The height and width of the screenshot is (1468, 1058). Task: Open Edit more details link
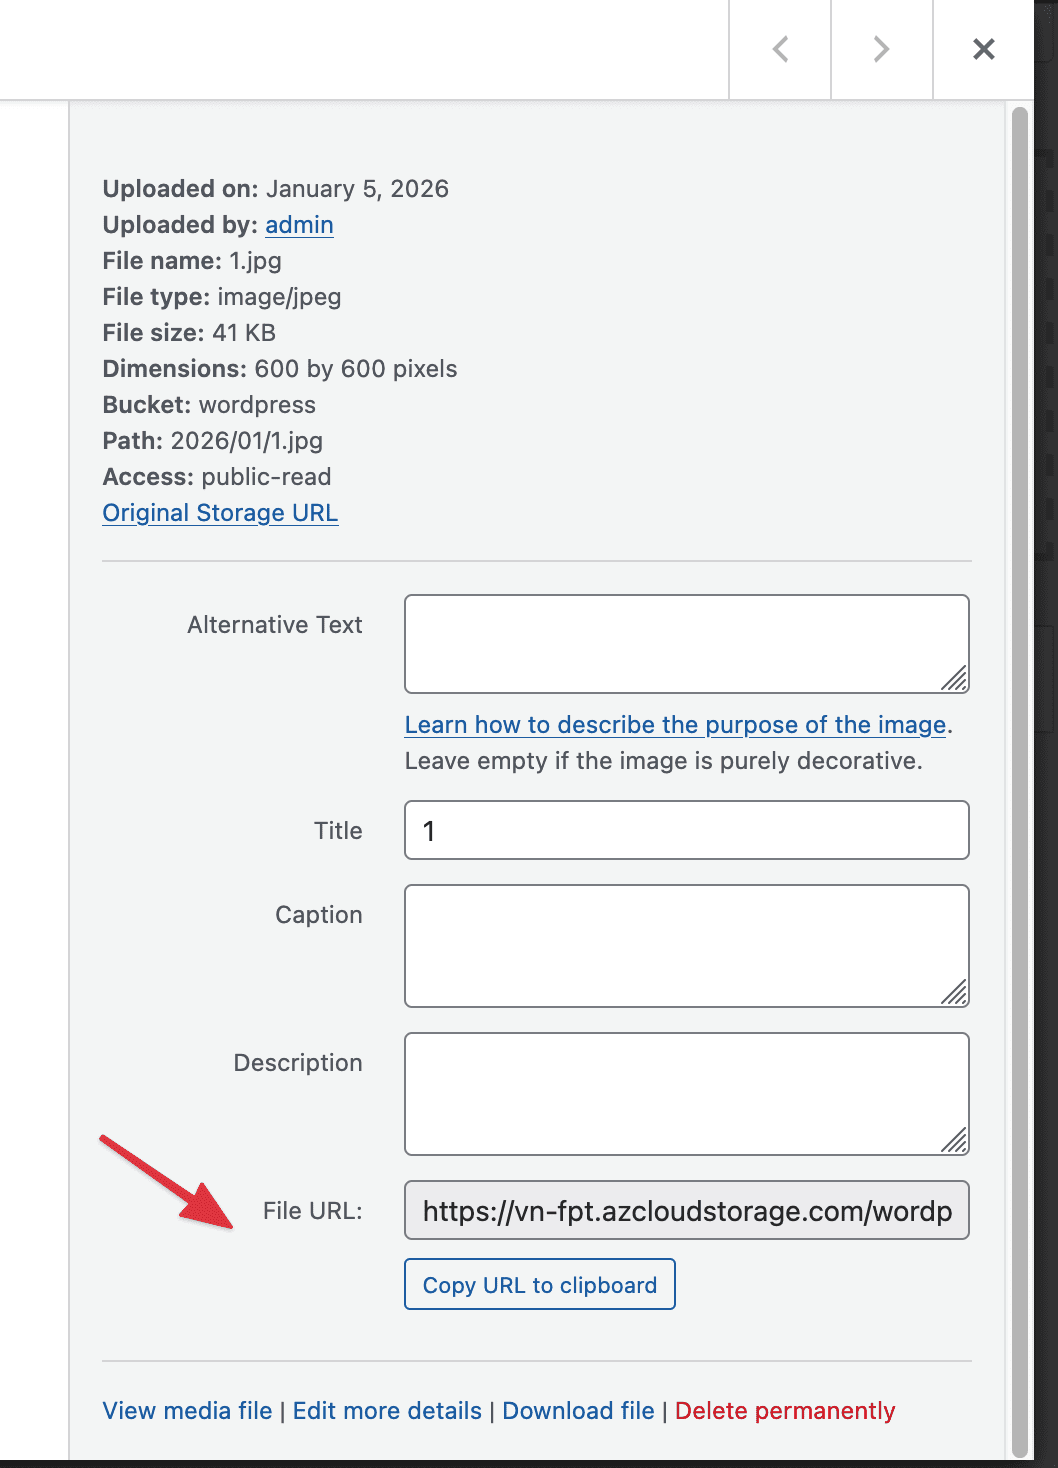[x=387, y=1411]
